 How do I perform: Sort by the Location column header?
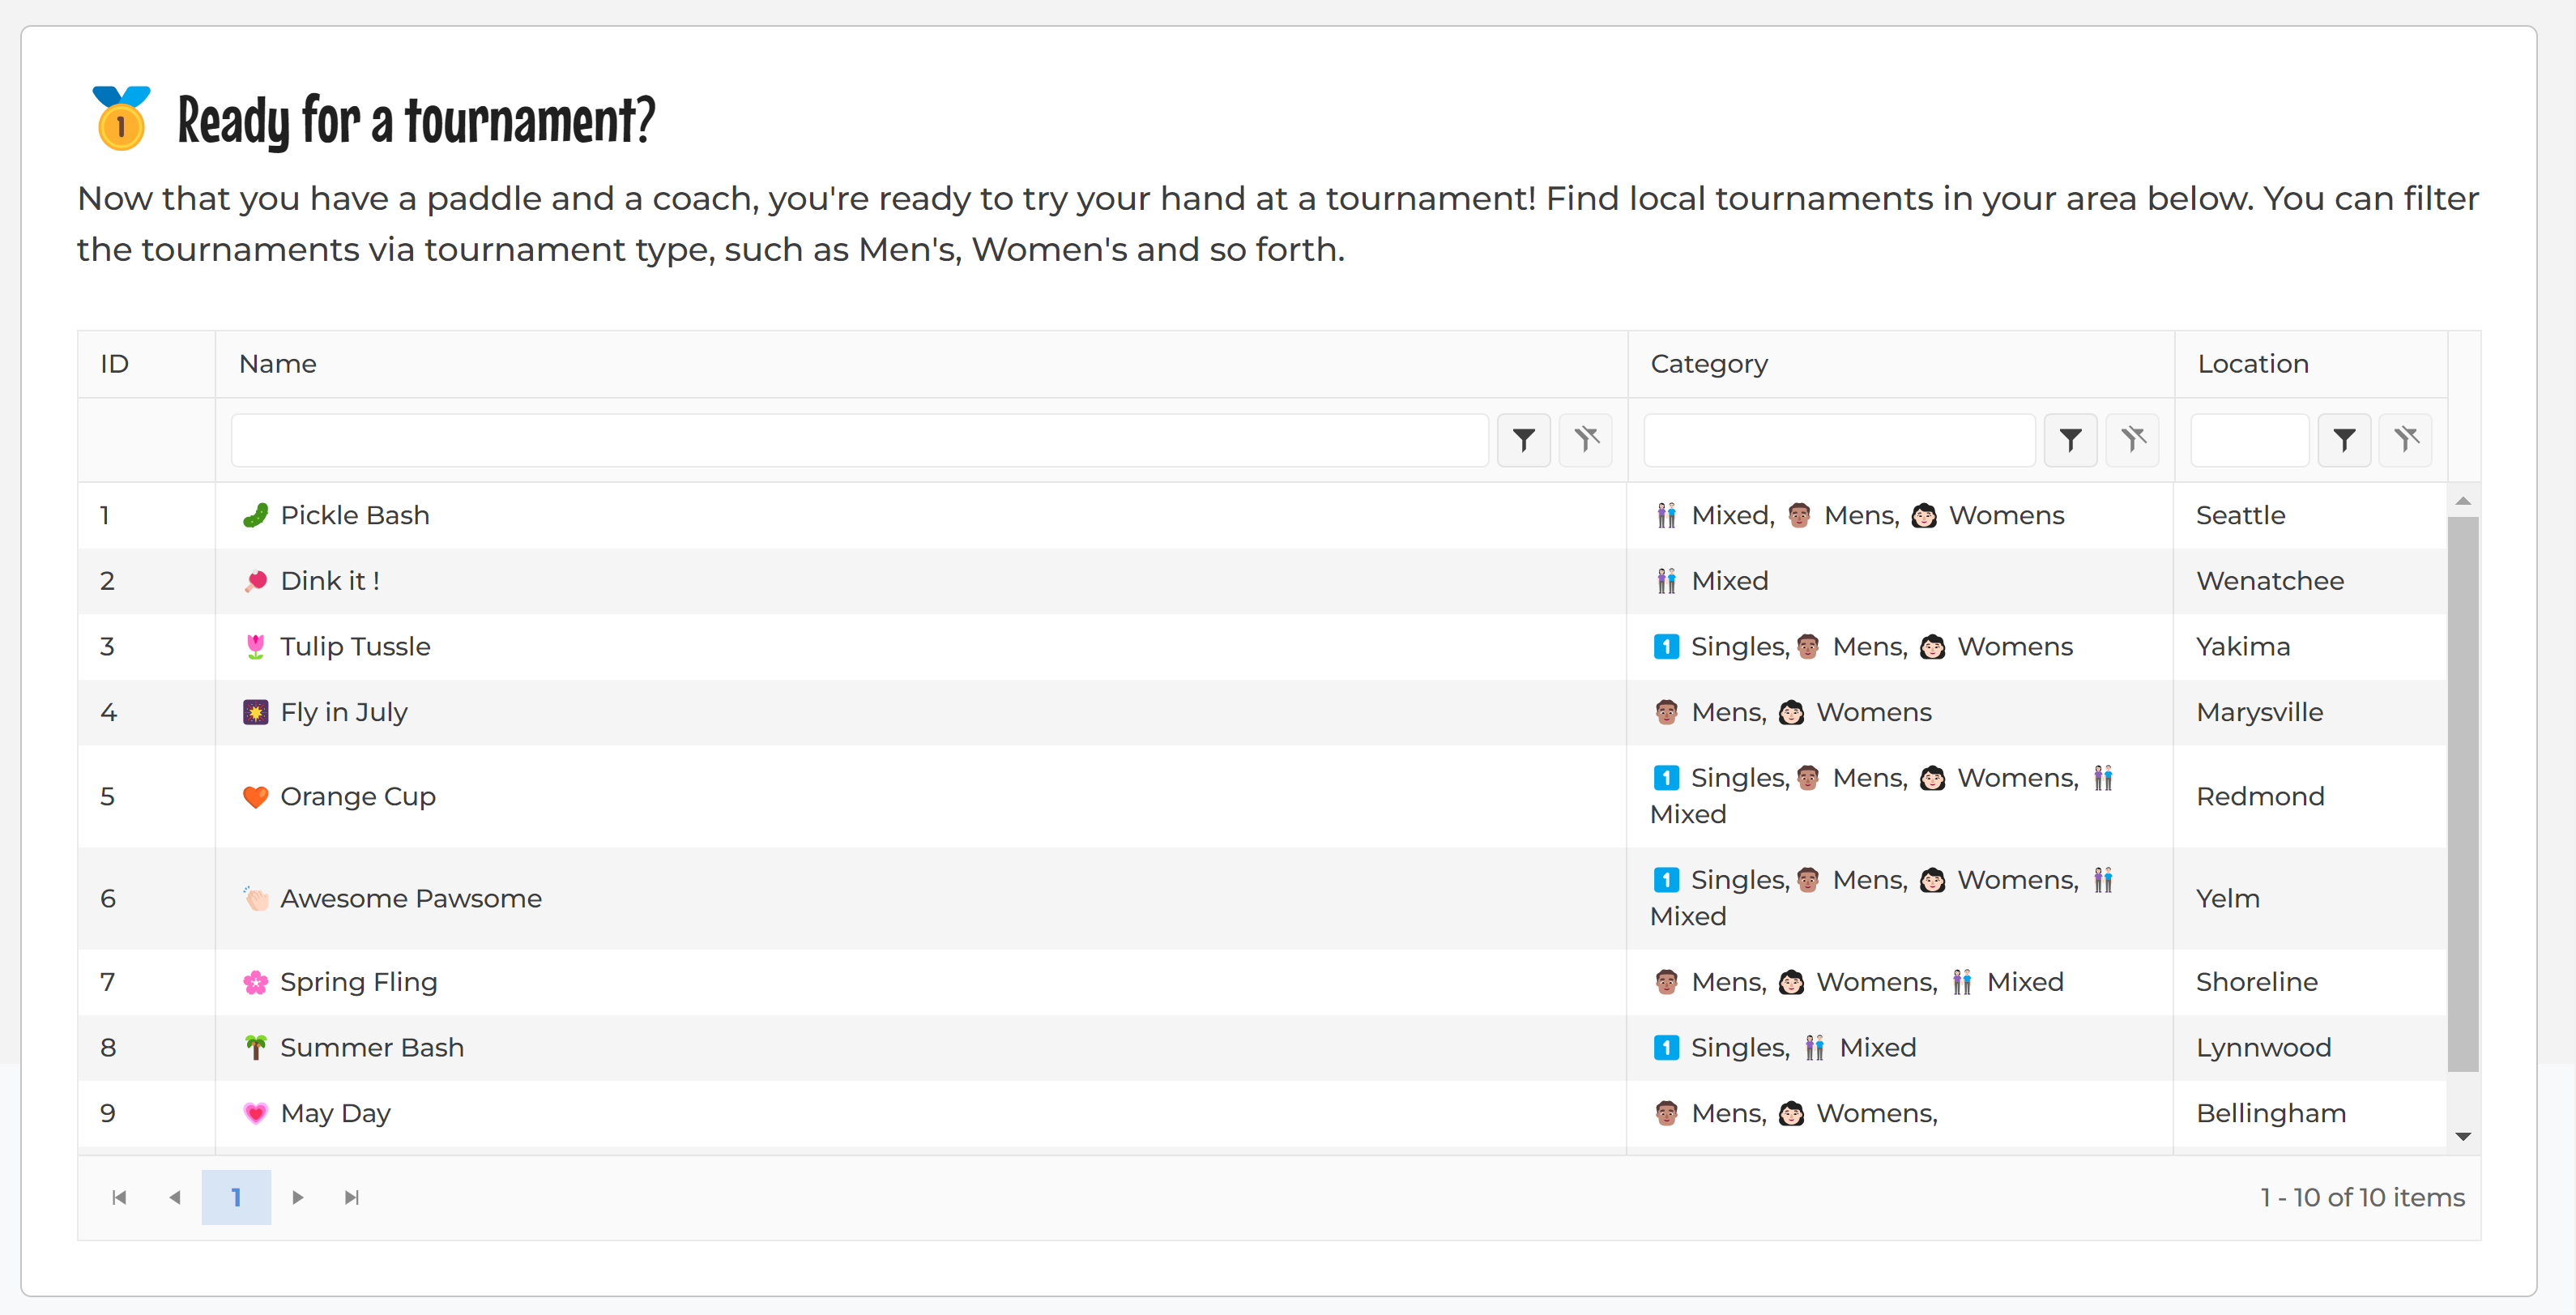[2311, 364]
